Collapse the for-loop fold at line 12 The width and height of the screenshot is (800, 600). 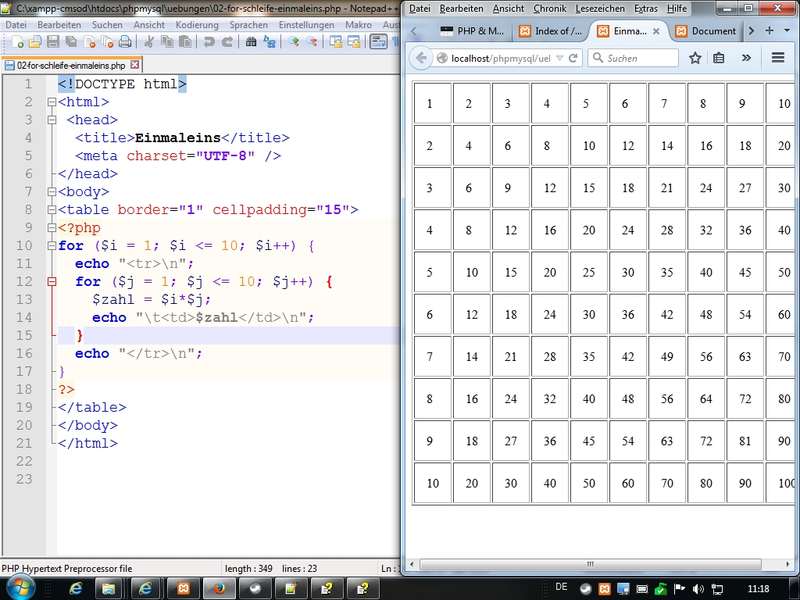[53, 282]
